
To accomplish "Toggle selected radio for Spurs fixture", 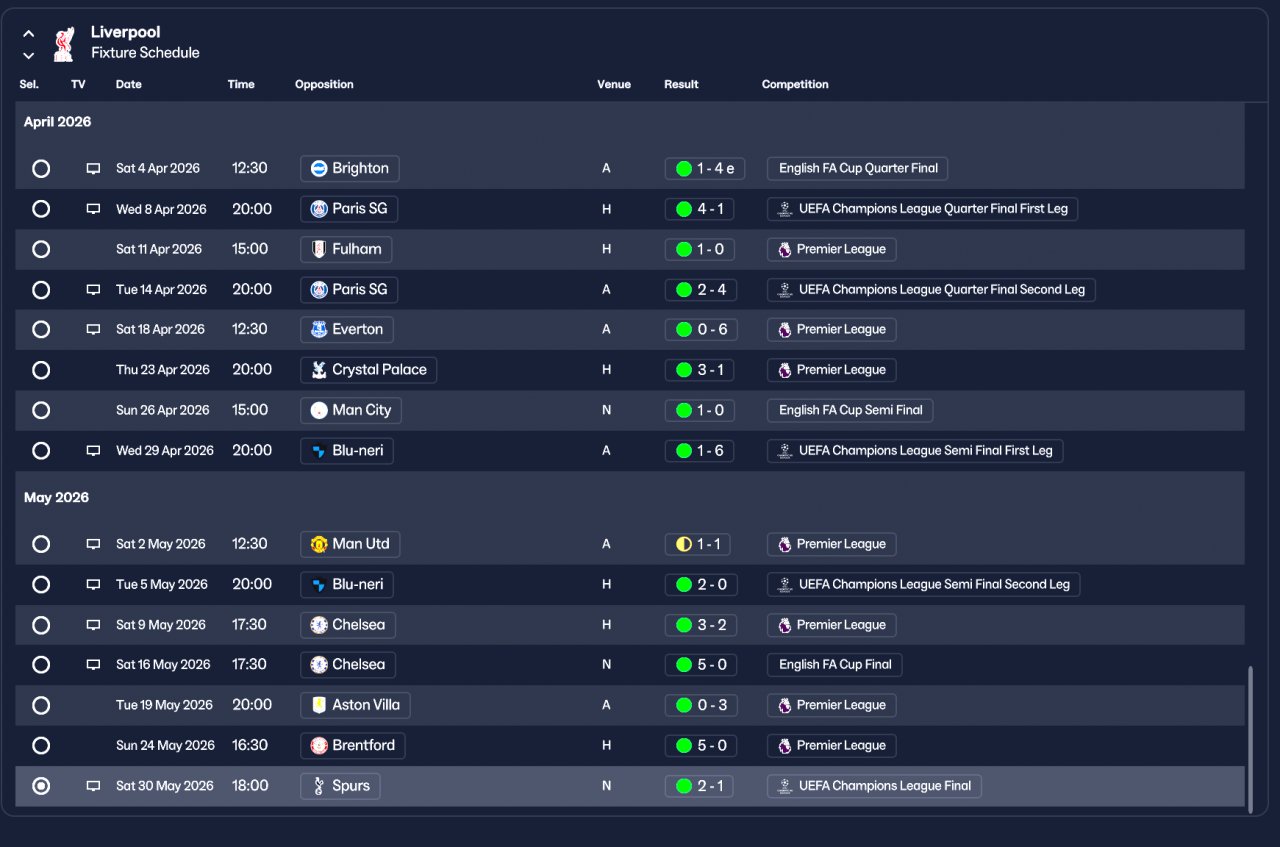I will (41, 786).
